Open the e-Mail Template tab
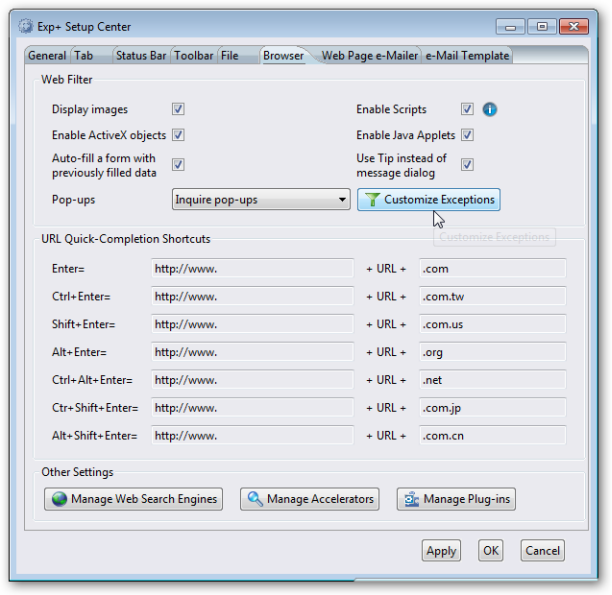The image size is (612, 595). click(x=467, y=56)
